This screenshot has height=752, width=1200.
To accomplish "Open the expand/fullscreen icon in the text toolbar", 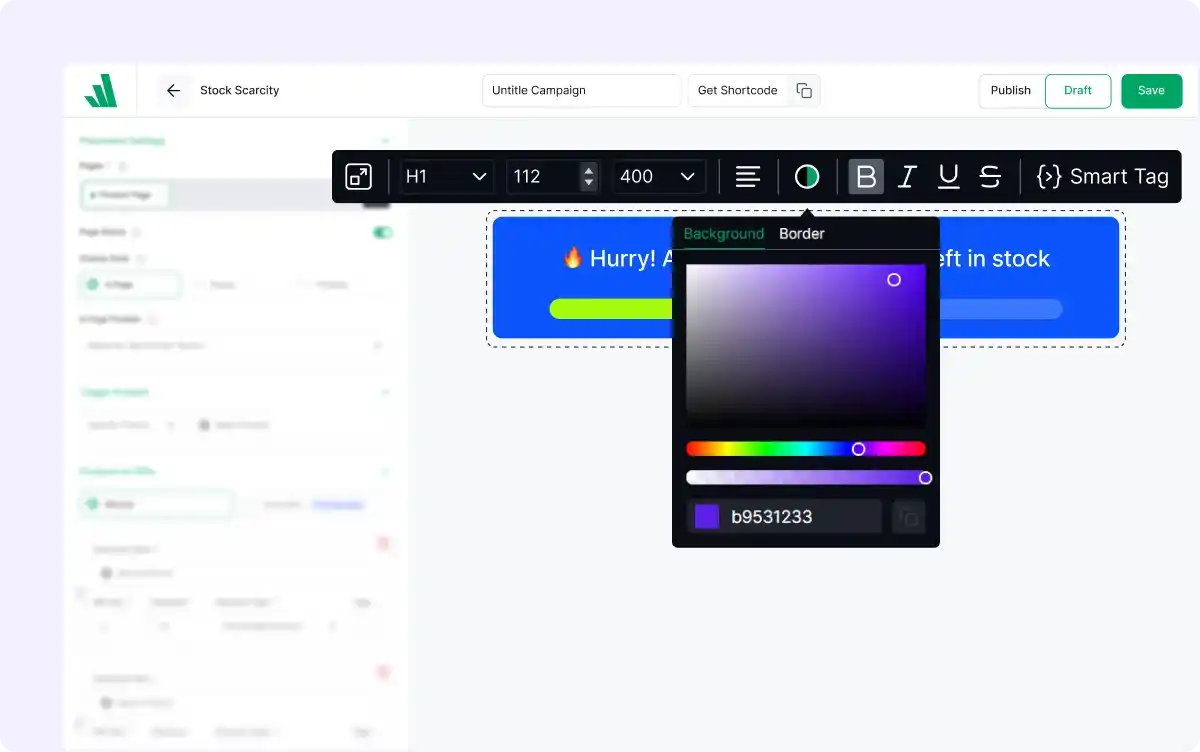I will 359,176.
